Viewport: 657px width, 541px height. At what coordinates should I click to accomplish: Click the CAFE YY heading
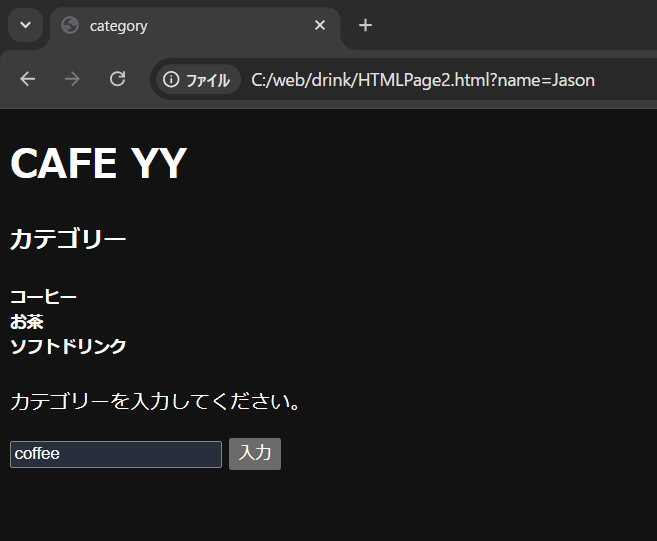98,163
